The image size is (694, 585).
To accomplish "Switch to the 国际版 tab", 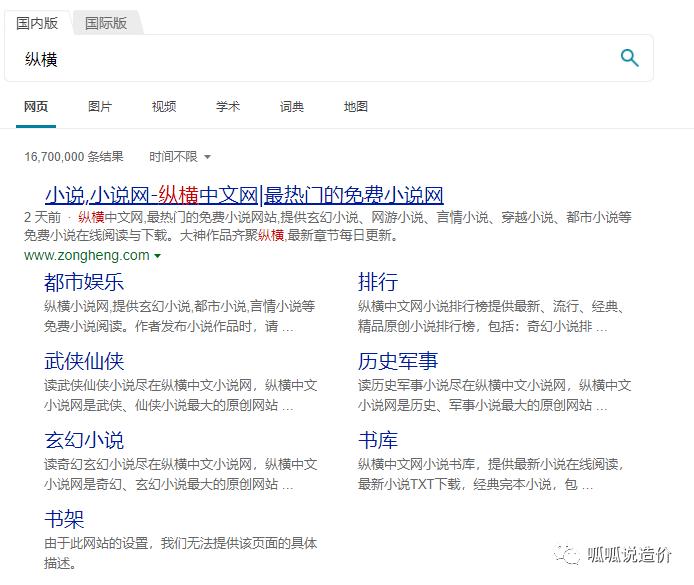I will tap(106, 23).
